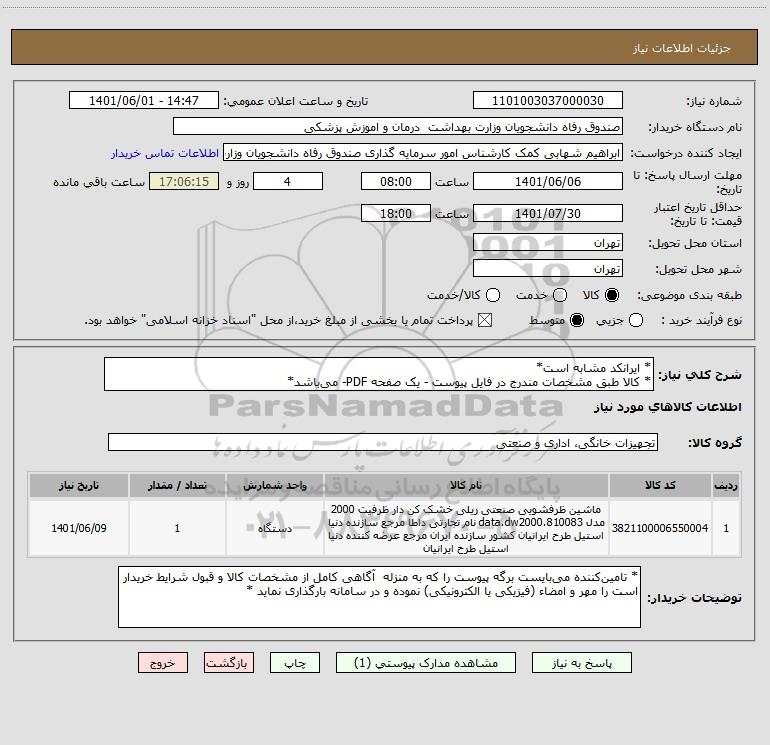Screen dimensions: 770x745
Task: Click response deadline date 1401/06/06 field
Action: [x=548, y=181]
